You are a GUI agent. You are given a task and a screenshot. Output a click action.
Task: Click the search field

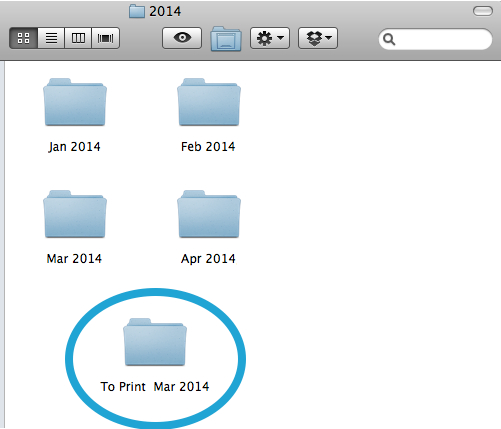coord(435,39)
